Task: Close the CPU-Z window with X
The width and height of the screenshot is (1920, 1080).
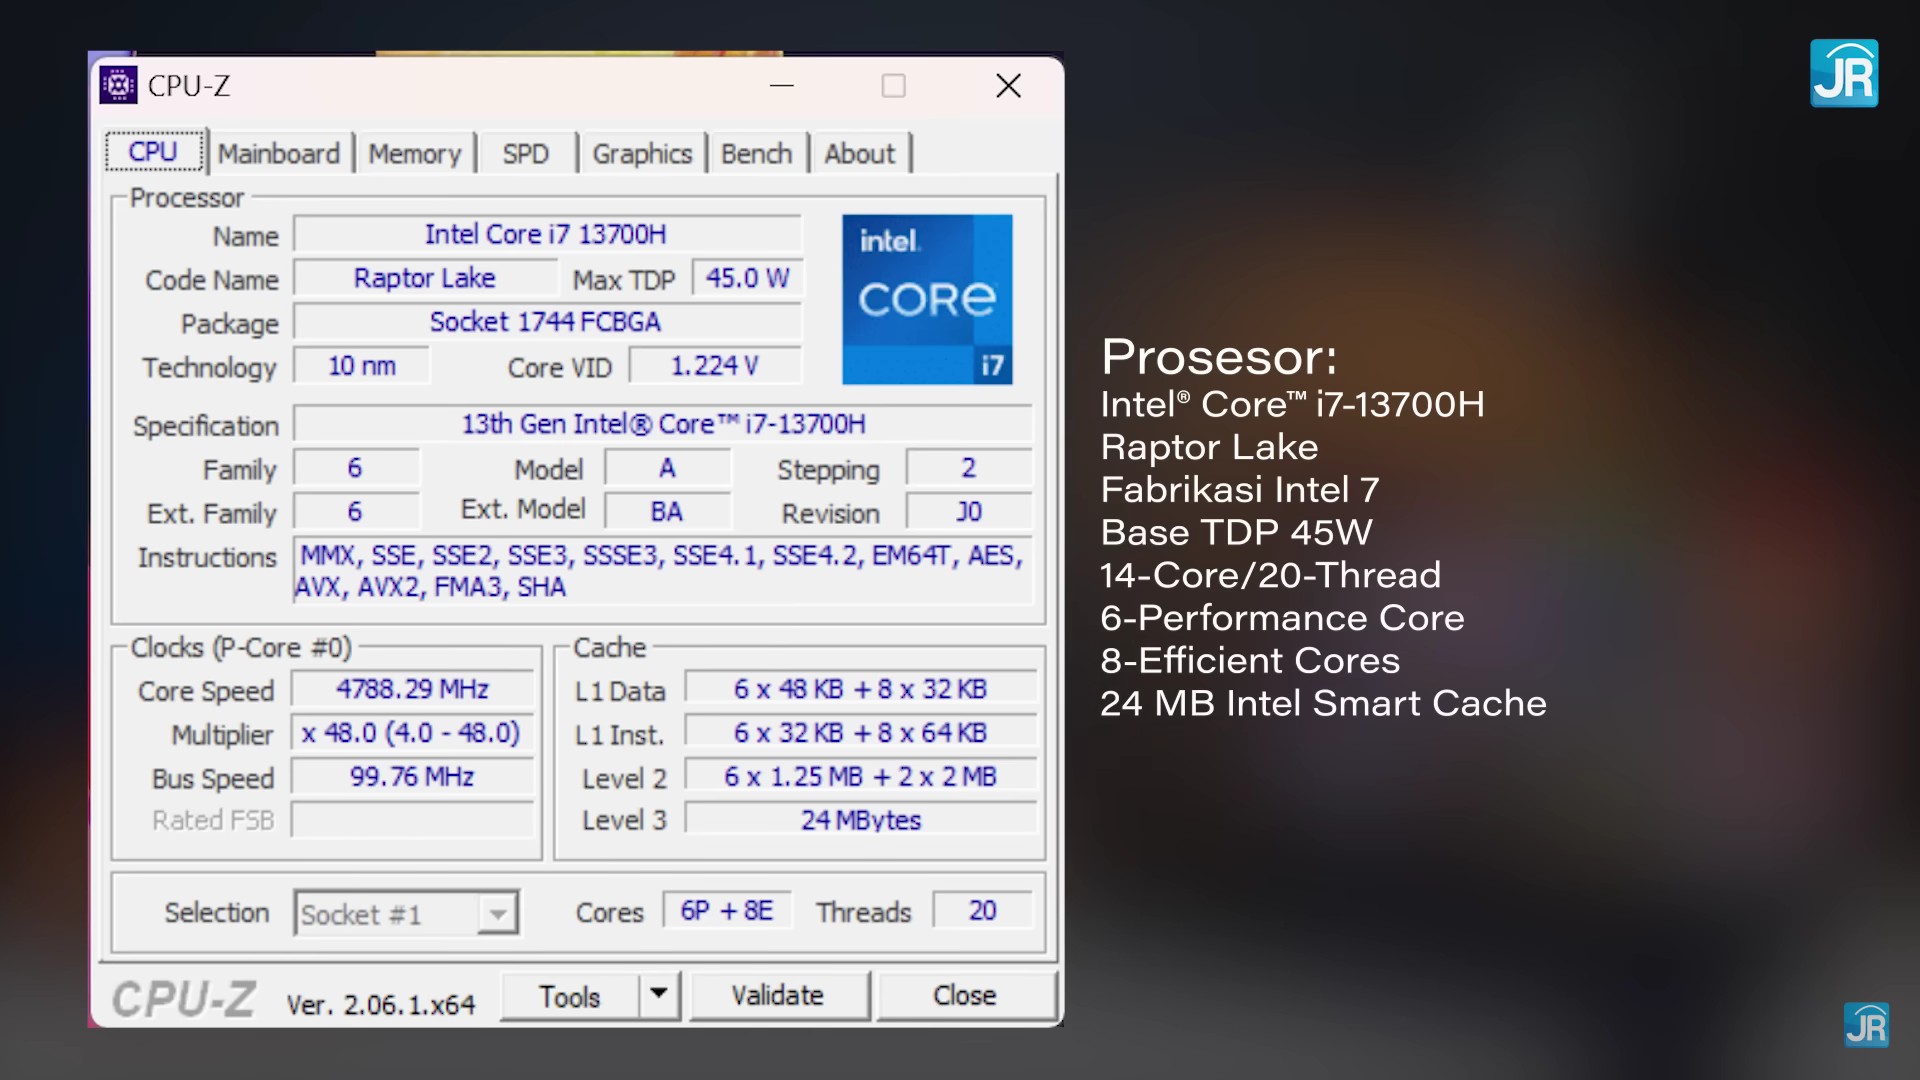Action: pos(1008,87)
